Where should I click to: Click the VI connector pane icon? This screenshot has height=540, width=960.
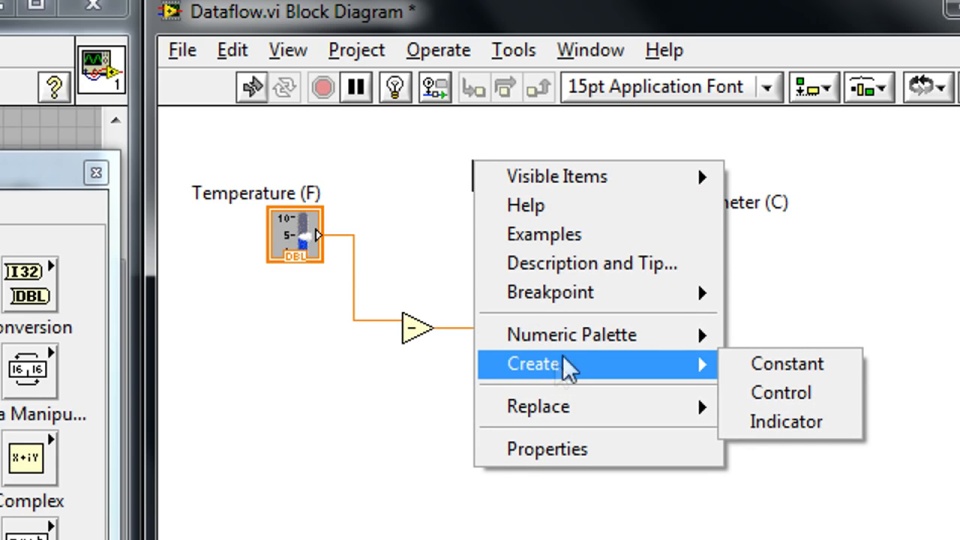(x=102, y=70)
